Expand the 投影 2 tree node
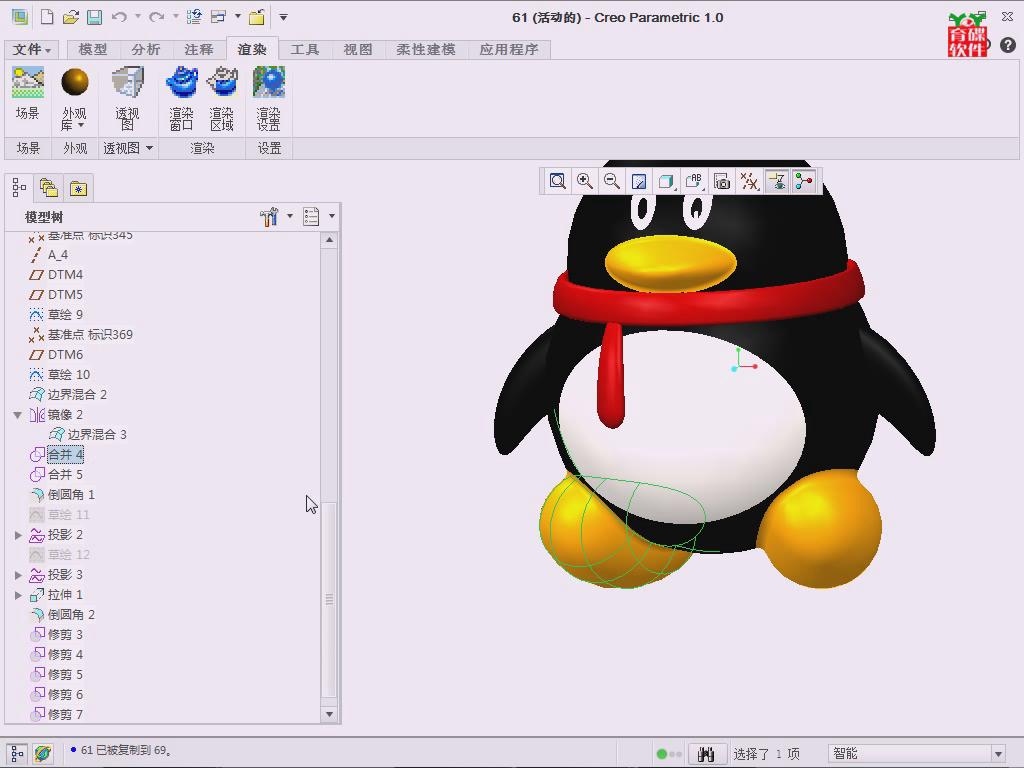Screen dimensions: 1024x768 (x=18, y=535)
